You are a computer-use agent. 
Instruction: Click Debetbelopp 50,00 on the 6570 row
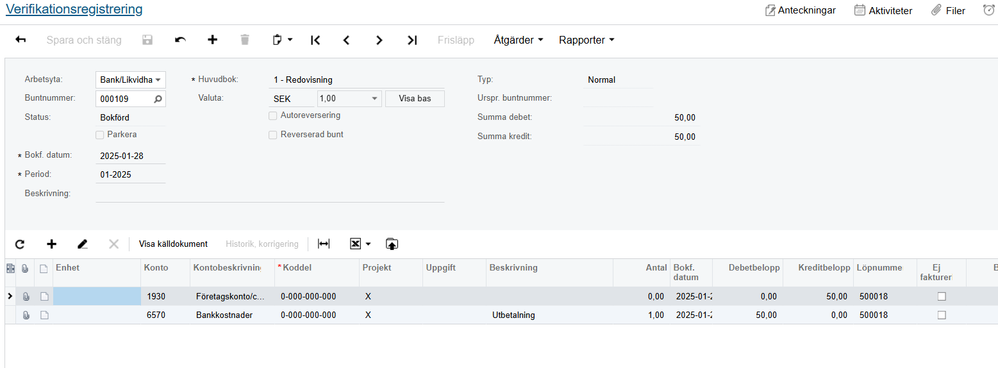point(747,315)
